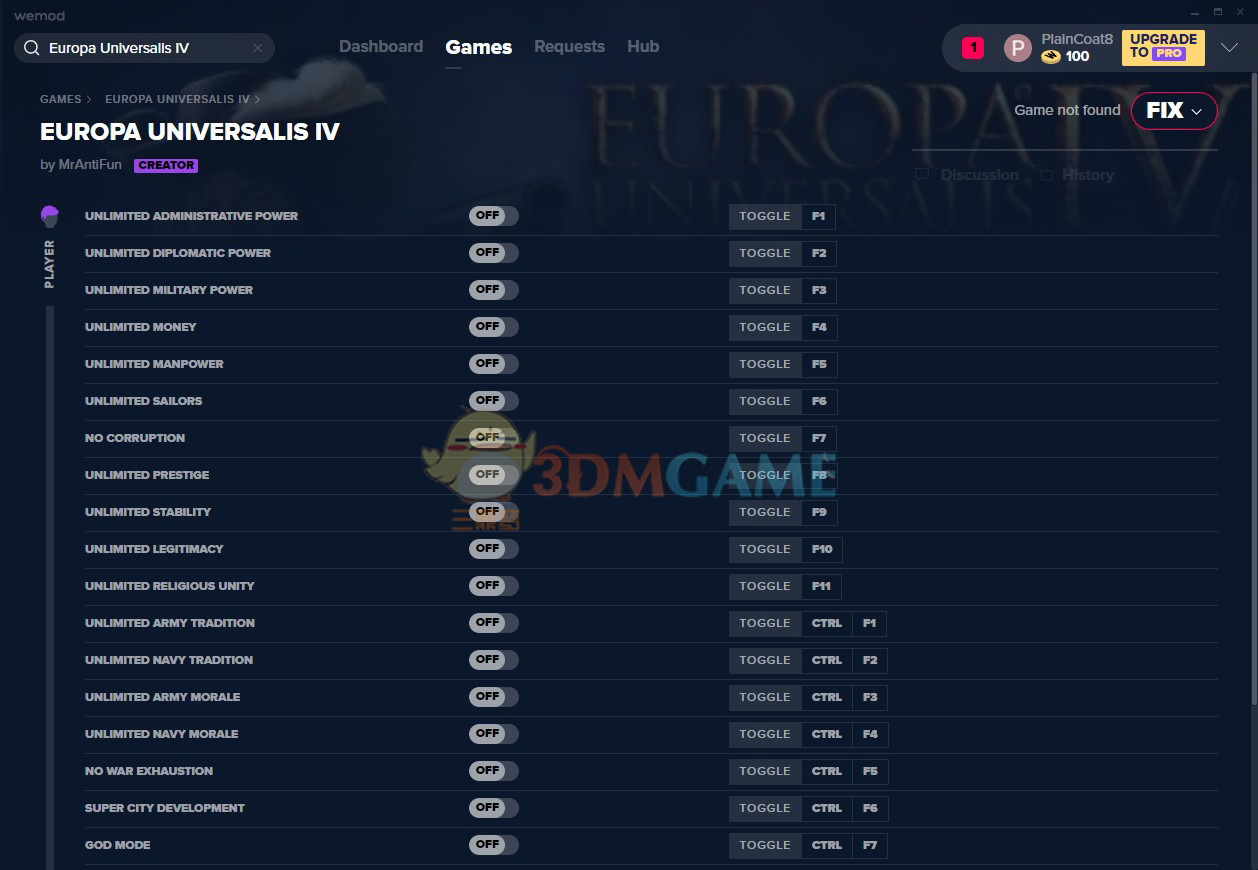Image resolution: width=1258 pixels, height=870 pixels.
Task: Click Upgrade to Pro button
Action: tap(1163, 47)
